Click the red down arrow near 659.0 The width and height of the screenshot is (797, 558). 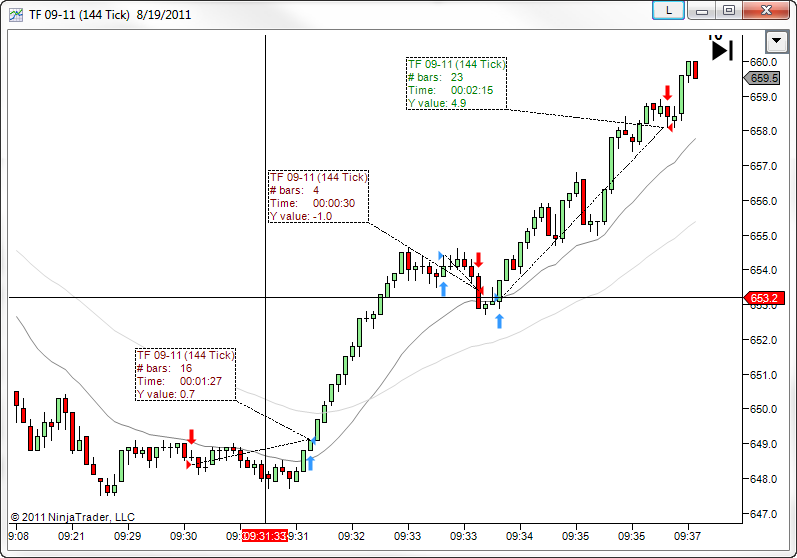pyautogui.click(x=667, y=92)
